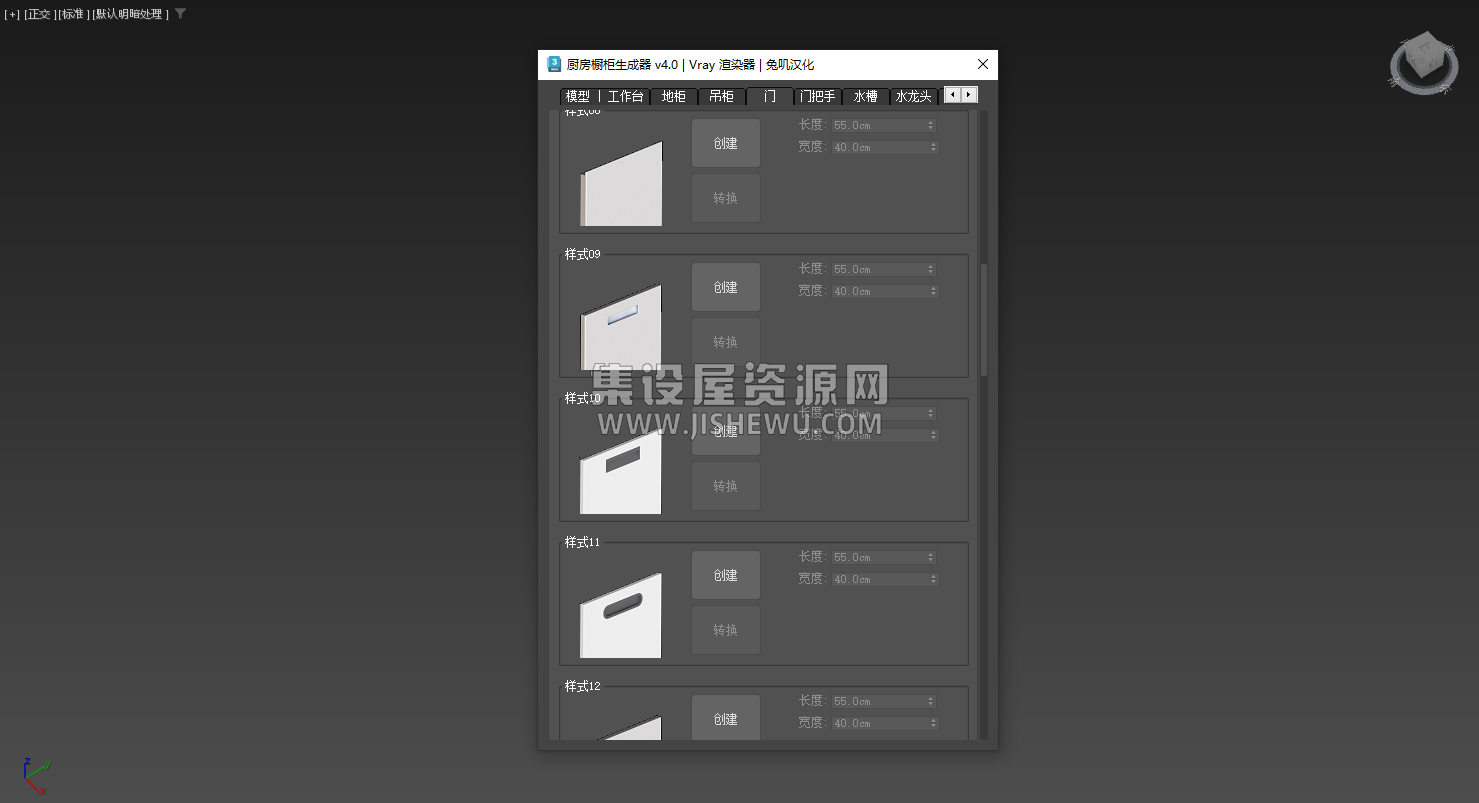The width and height of the screenshot is (1479, 803).
Task: Open the 门把手 tab
Action: (818, 96)
